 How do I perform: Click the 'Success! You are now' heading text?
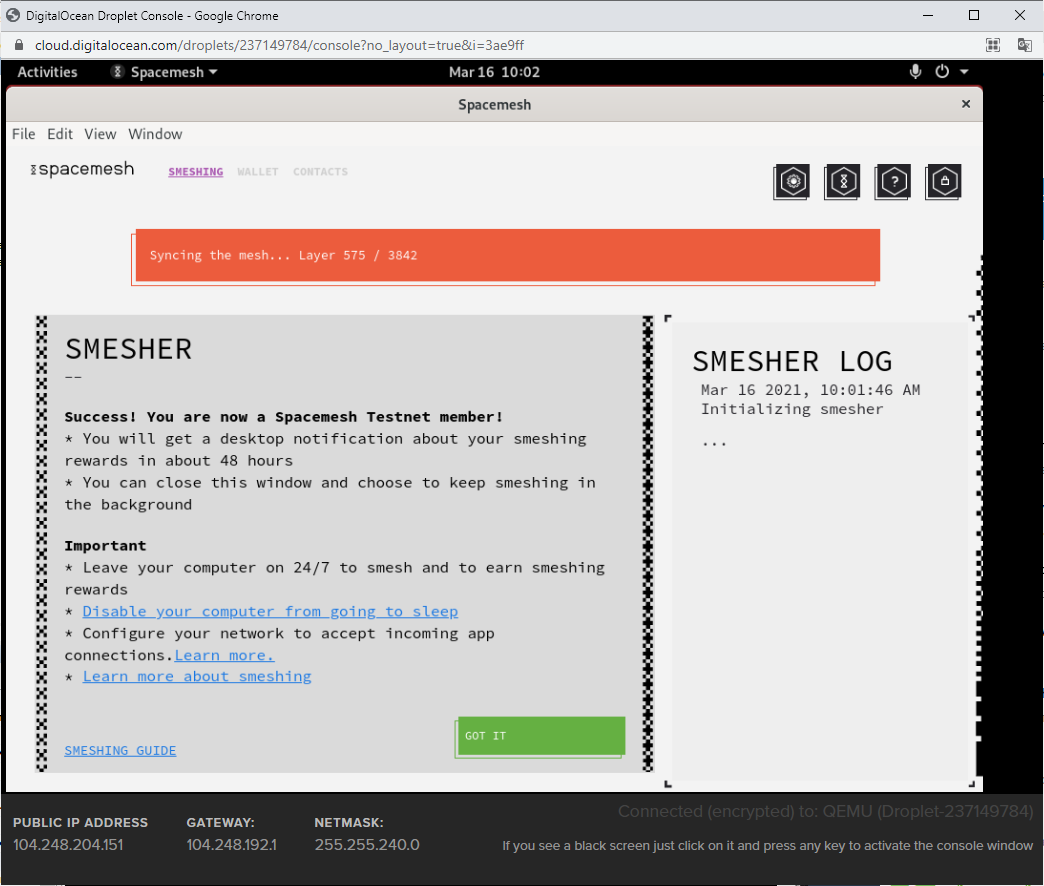pos(284,417)
